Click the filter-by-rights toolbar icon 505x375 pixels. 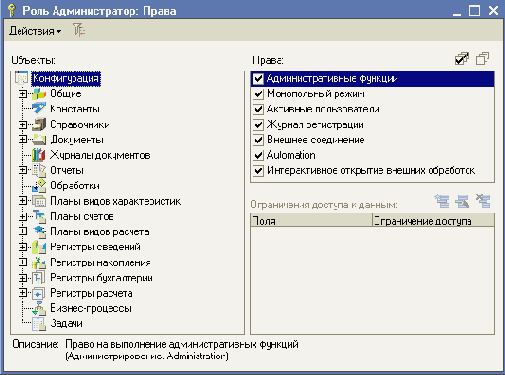[79, 30]
